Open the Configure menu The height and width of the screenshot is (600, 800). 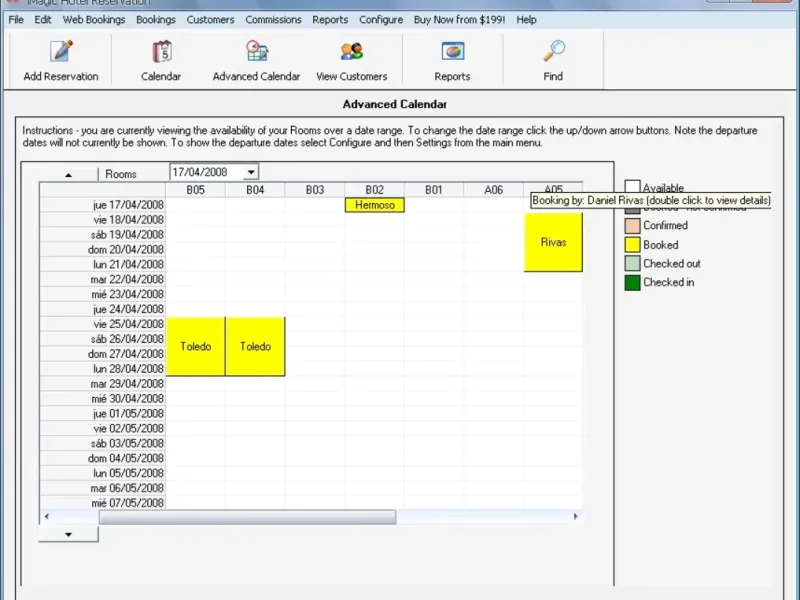pos(381,20)
